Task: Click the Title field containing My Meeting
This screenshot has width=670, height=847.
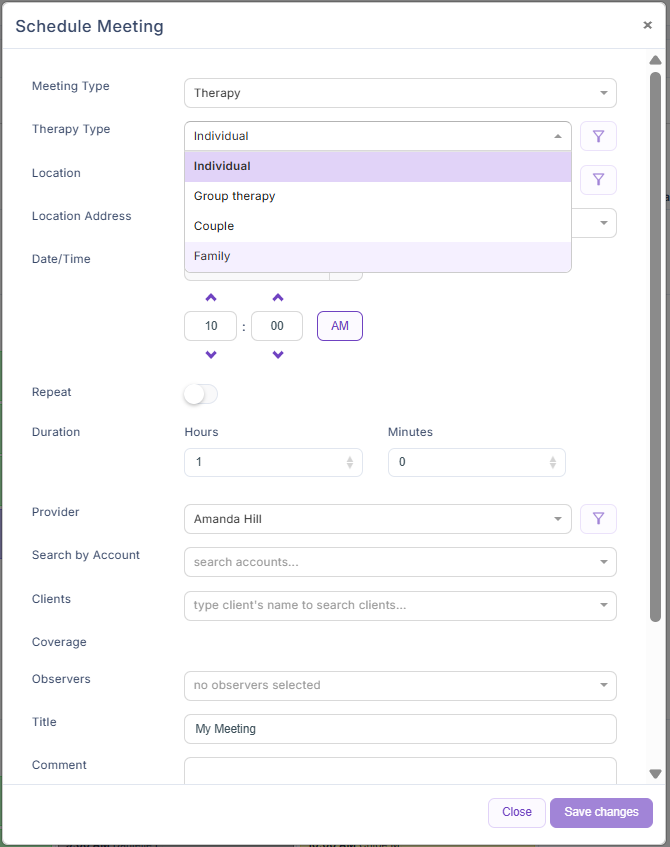Action: 400,729
